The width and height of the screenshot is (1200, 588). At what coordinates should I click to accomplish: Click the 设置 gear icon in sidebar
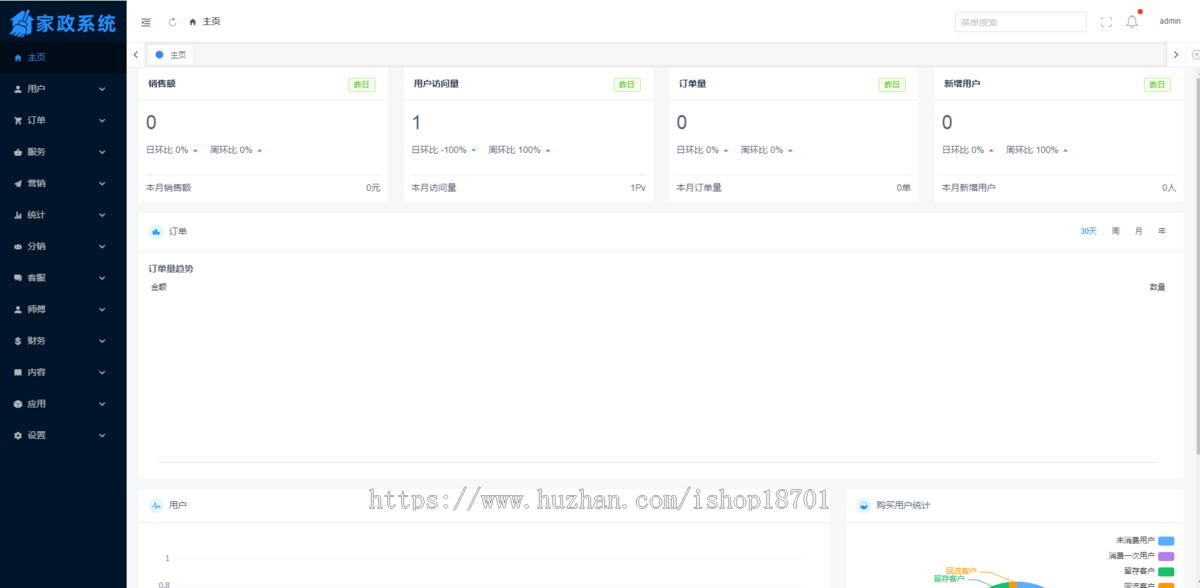[18, 435]
